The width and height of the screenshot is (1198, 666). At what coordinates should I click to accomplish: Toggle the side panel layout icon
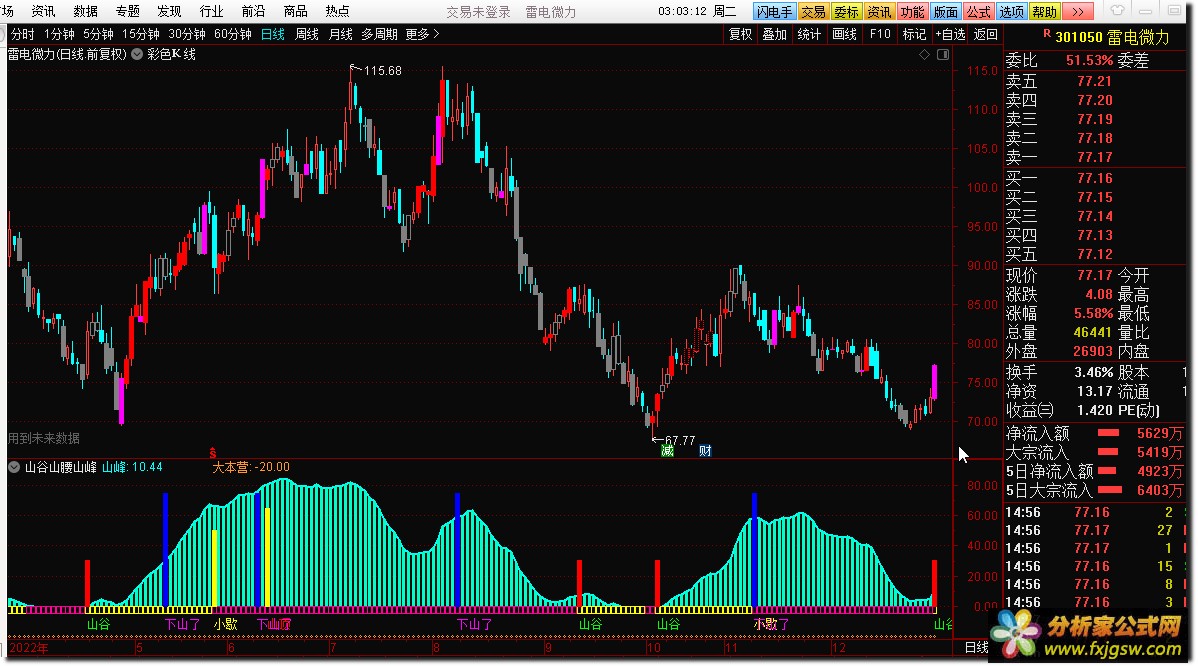943,54
